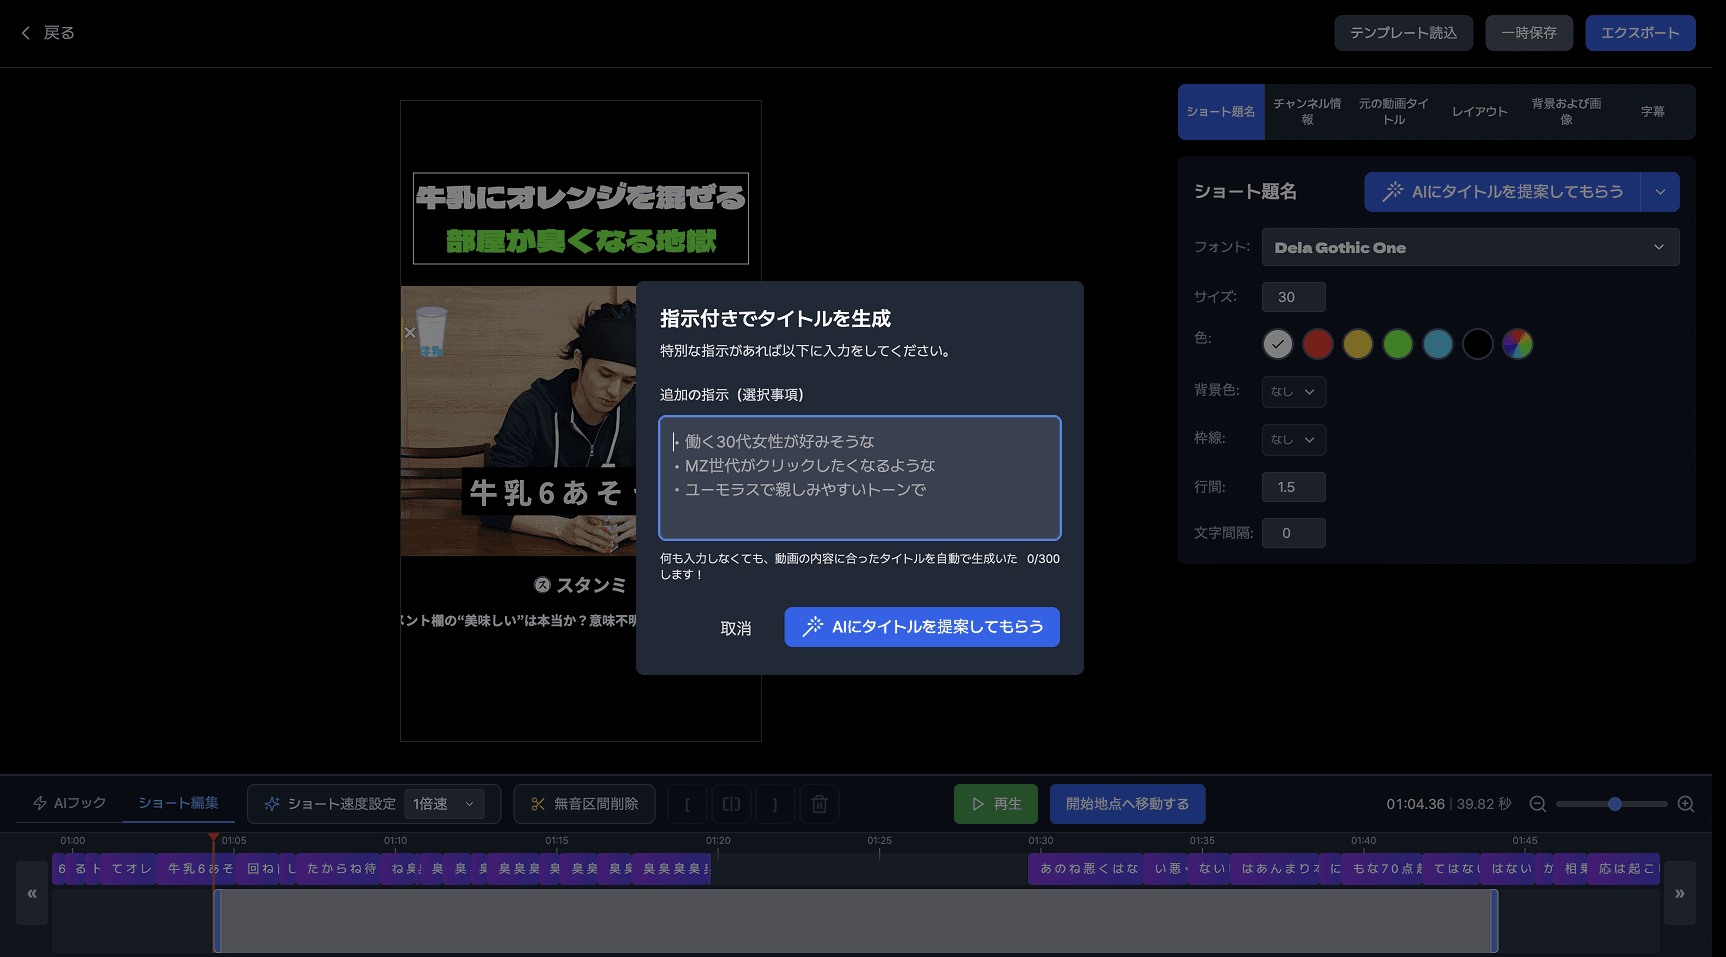Viewport: 1726px width, 957px height.
Task: Click the scissors icon for 無音区間削除
Action: tap(537, 803)
